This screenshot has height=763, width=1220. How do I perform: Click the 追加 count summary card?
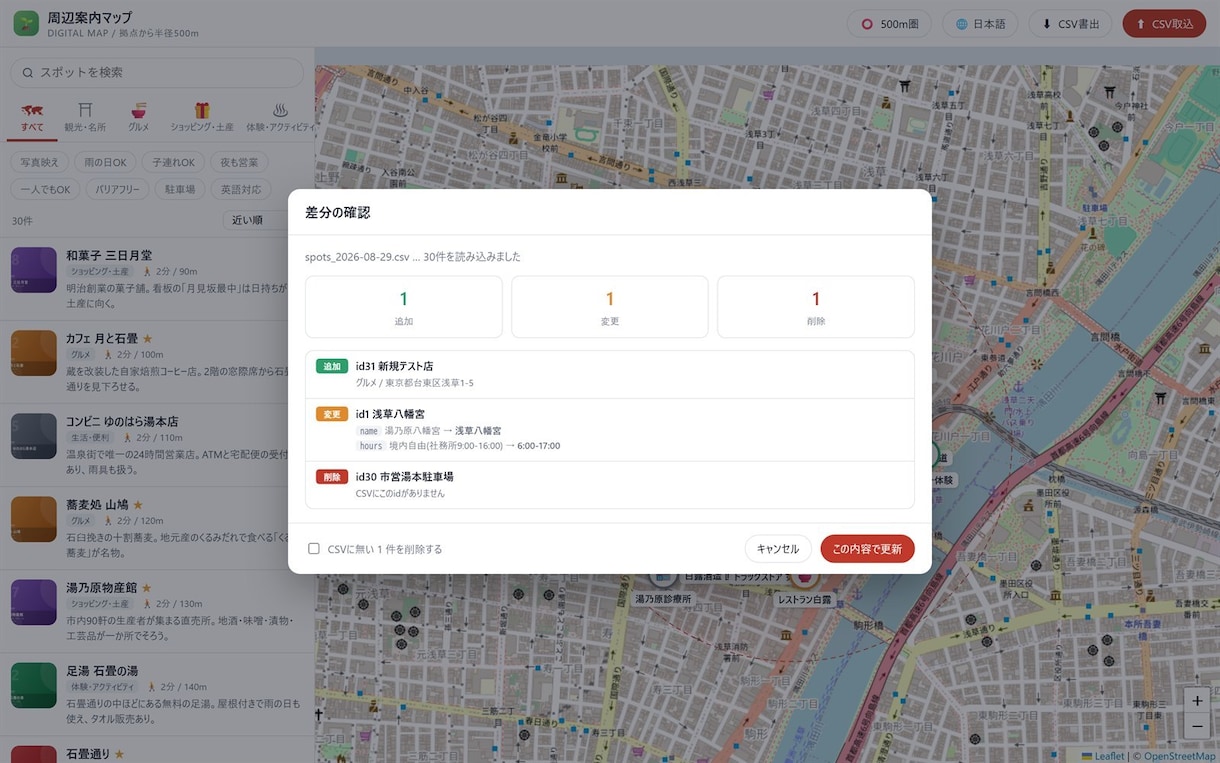404,307
